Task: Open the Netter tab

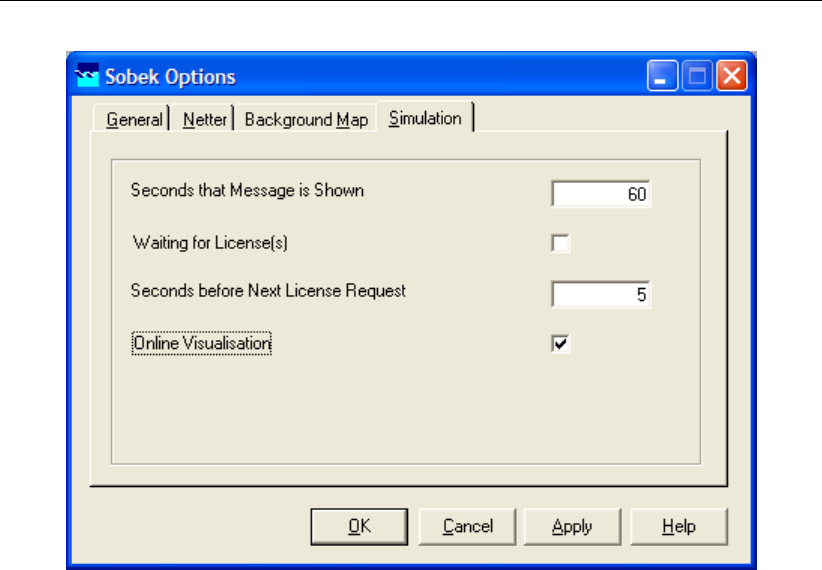Action: (203, 119)
